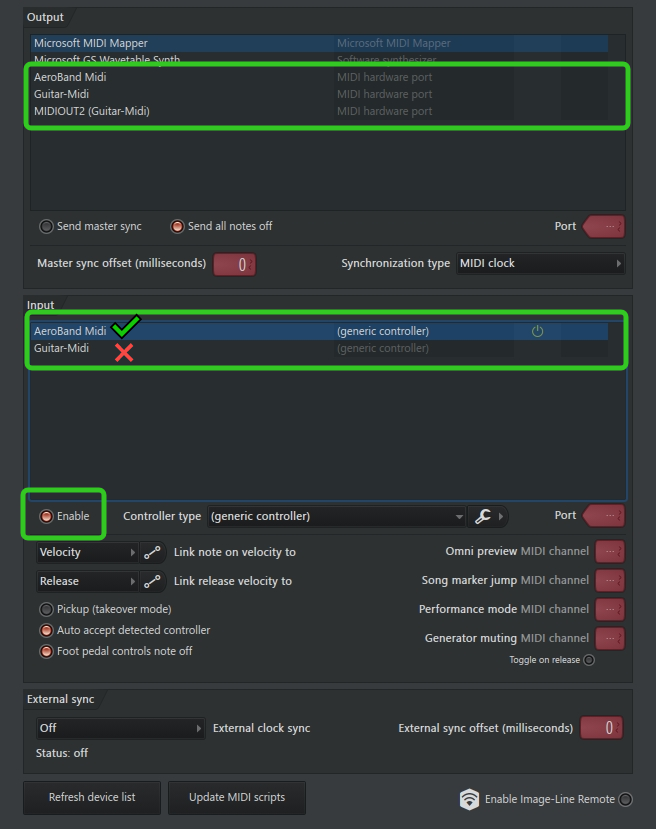Screen dimensions: 656x829
Task: Click Song marker jump MIDI channel field
Action: coord(610,581)
